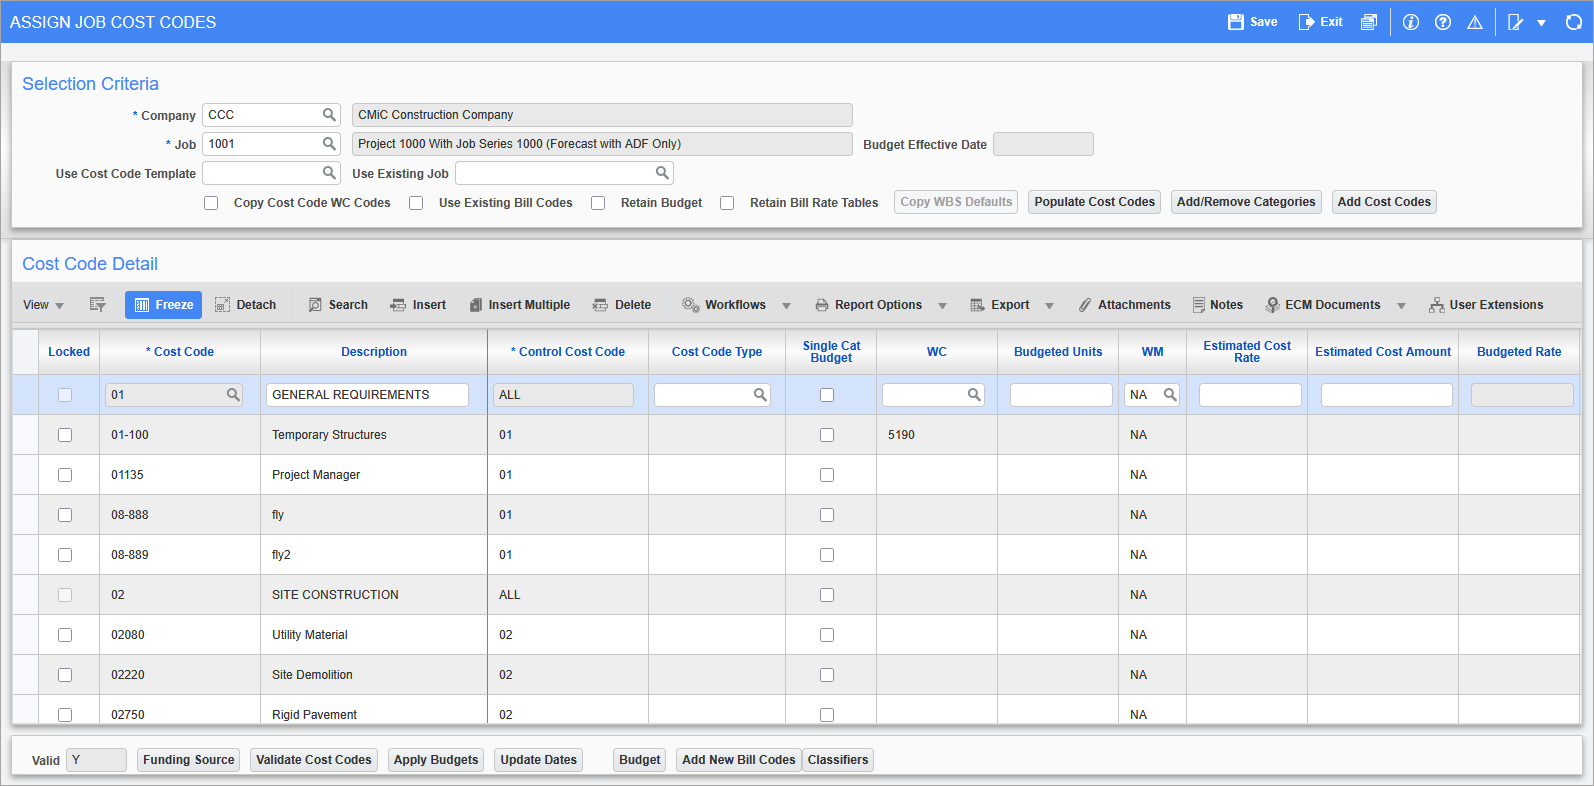This screenshot has width=1594, height=786.
Task: Open the Workflows menu
Action: pyautogui.click(x=724, y=305)
